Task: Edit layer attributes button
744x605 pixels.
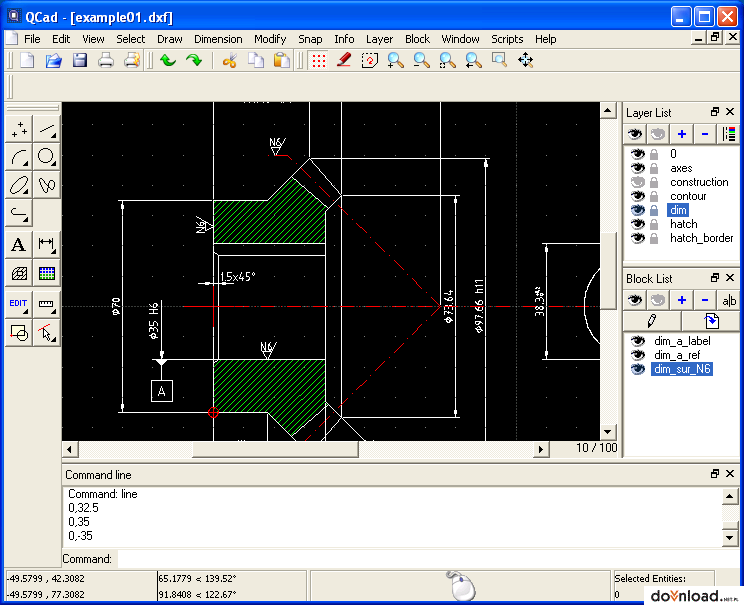Action: pyautogui.click(x=729, y=134)
